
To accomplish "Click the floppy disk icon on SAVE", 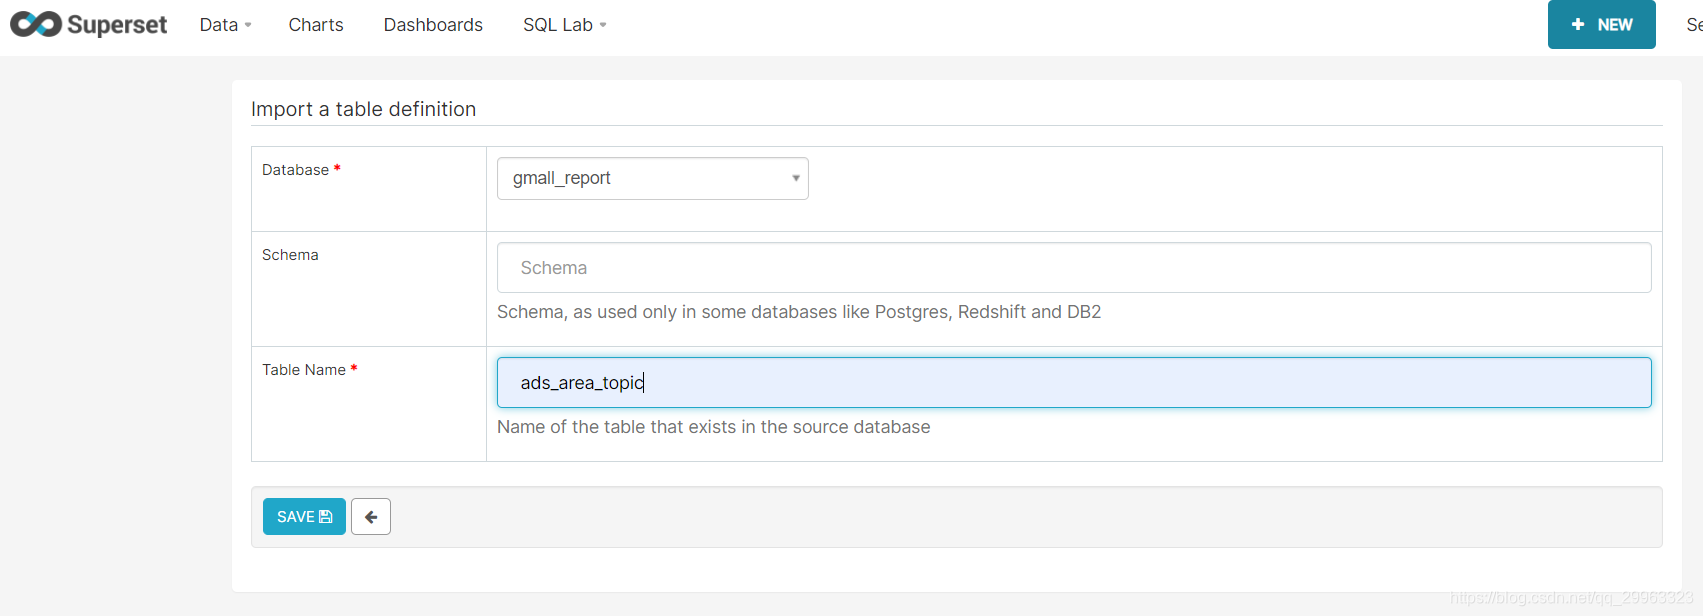I will pos(326,517).
